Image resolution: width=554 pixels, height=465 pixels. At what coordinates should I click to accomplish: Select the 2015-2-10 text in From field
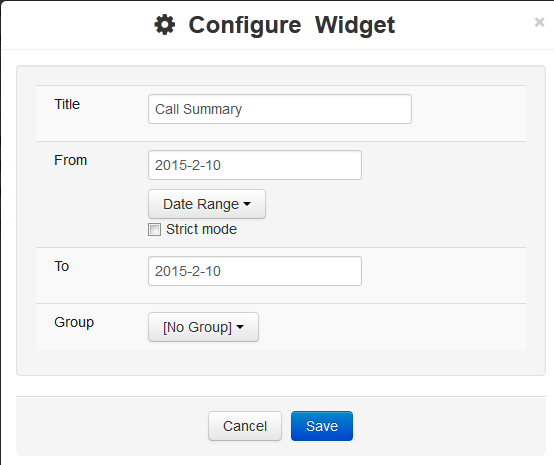pyautogui.click(x=188, y=165)
